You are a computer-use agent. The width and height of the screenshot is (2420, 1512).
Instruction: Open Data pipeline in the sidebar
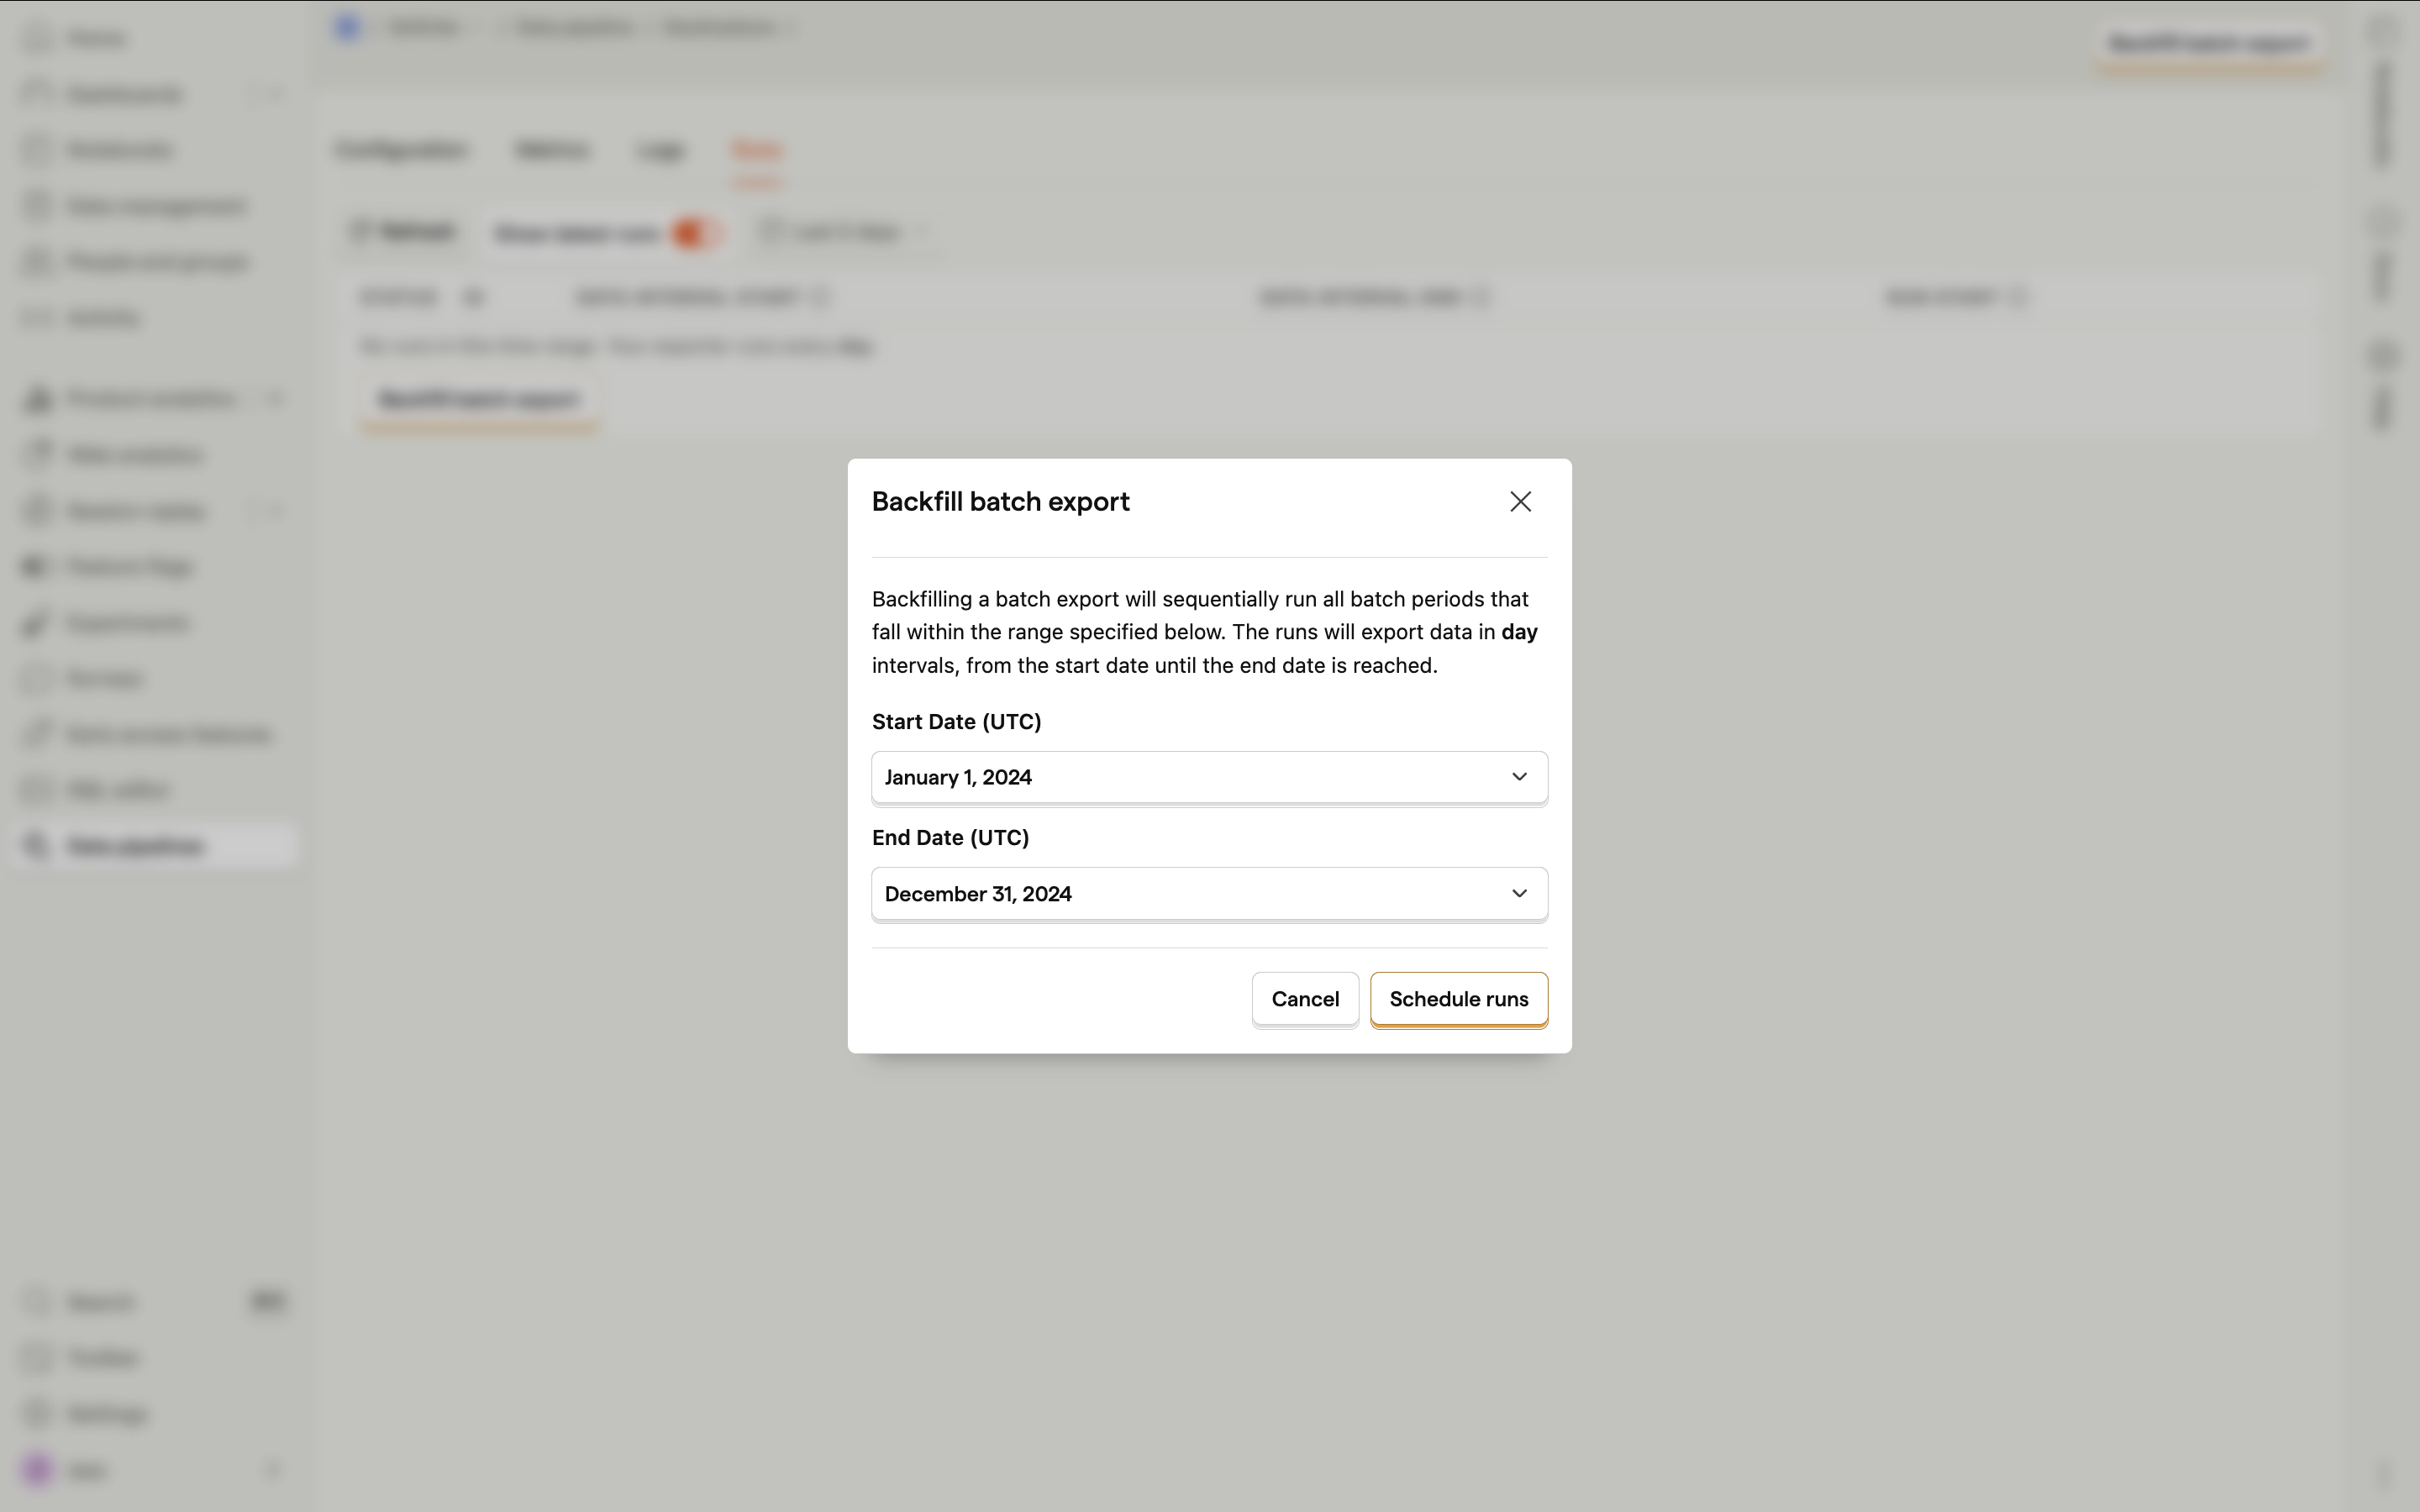(x=136, y=846)
